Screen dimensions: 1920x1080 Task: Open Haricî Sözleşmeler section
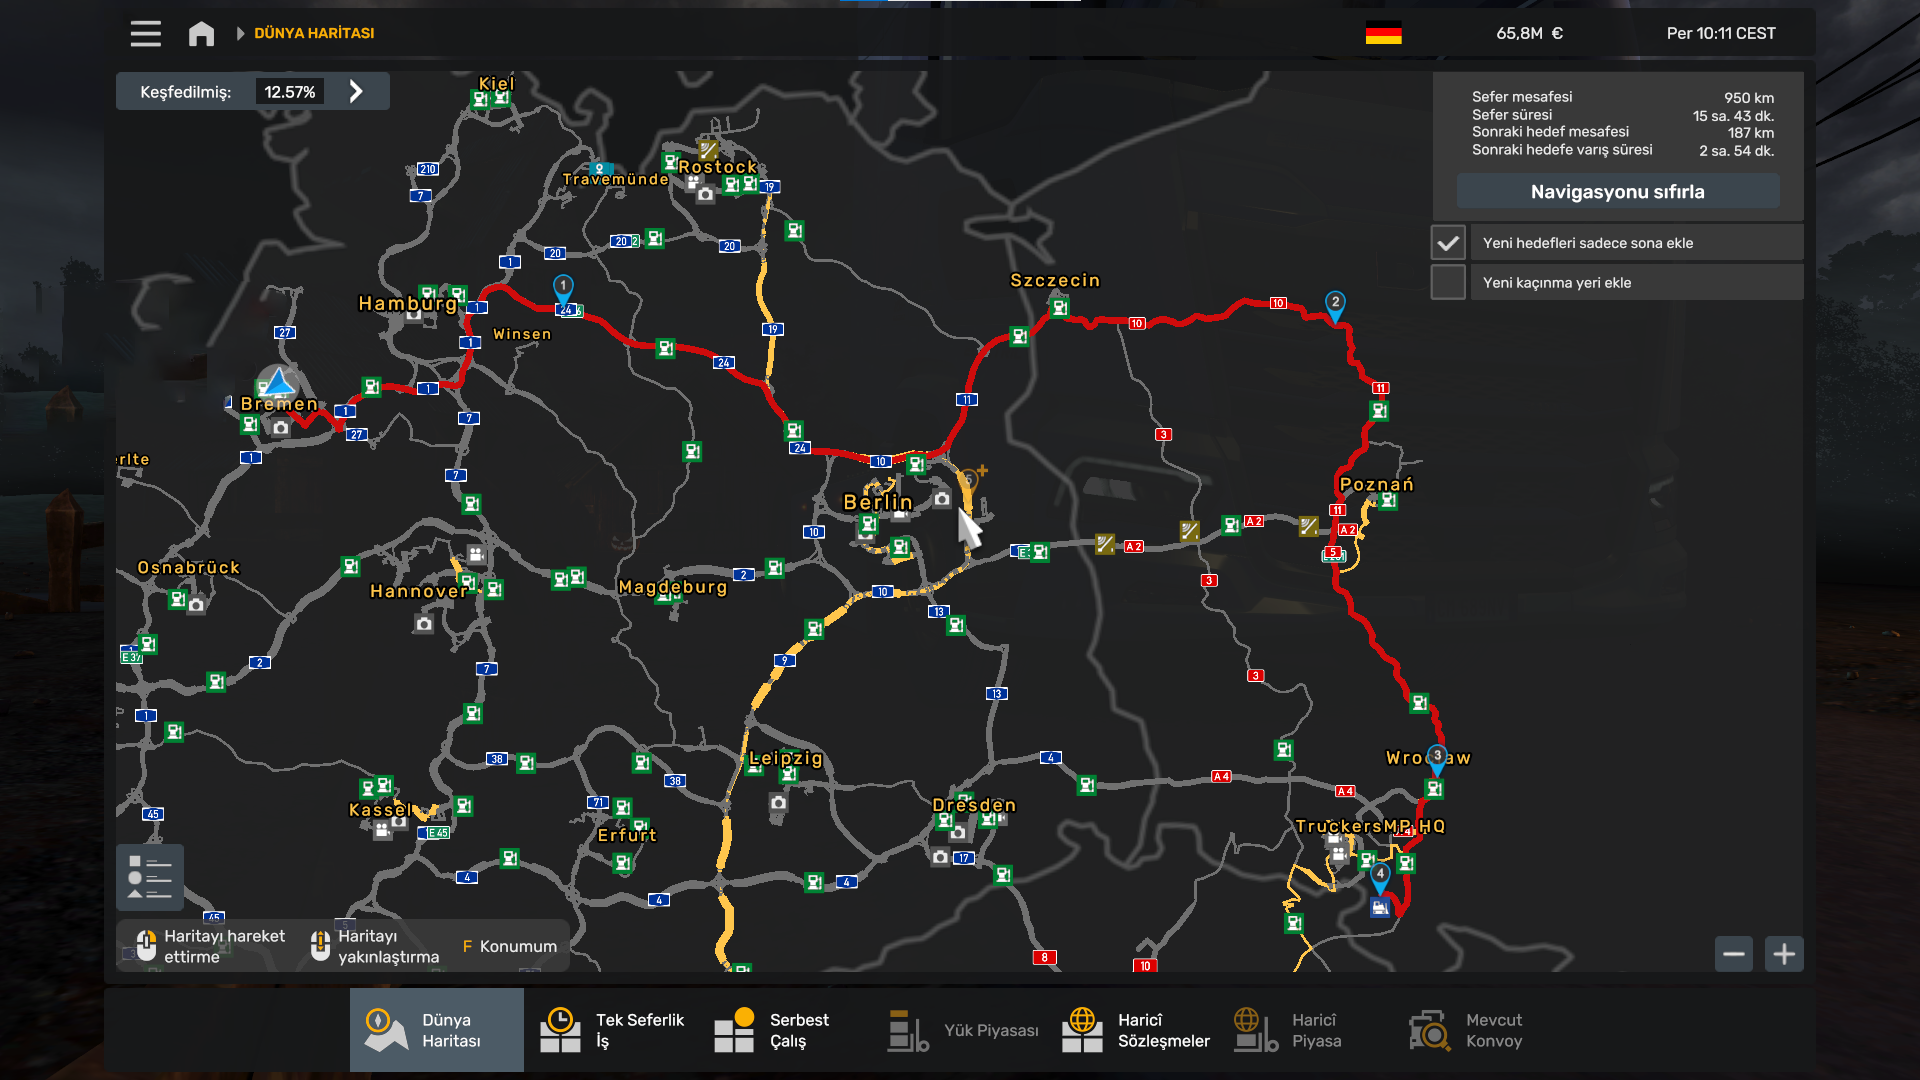coord(1136,1030)
